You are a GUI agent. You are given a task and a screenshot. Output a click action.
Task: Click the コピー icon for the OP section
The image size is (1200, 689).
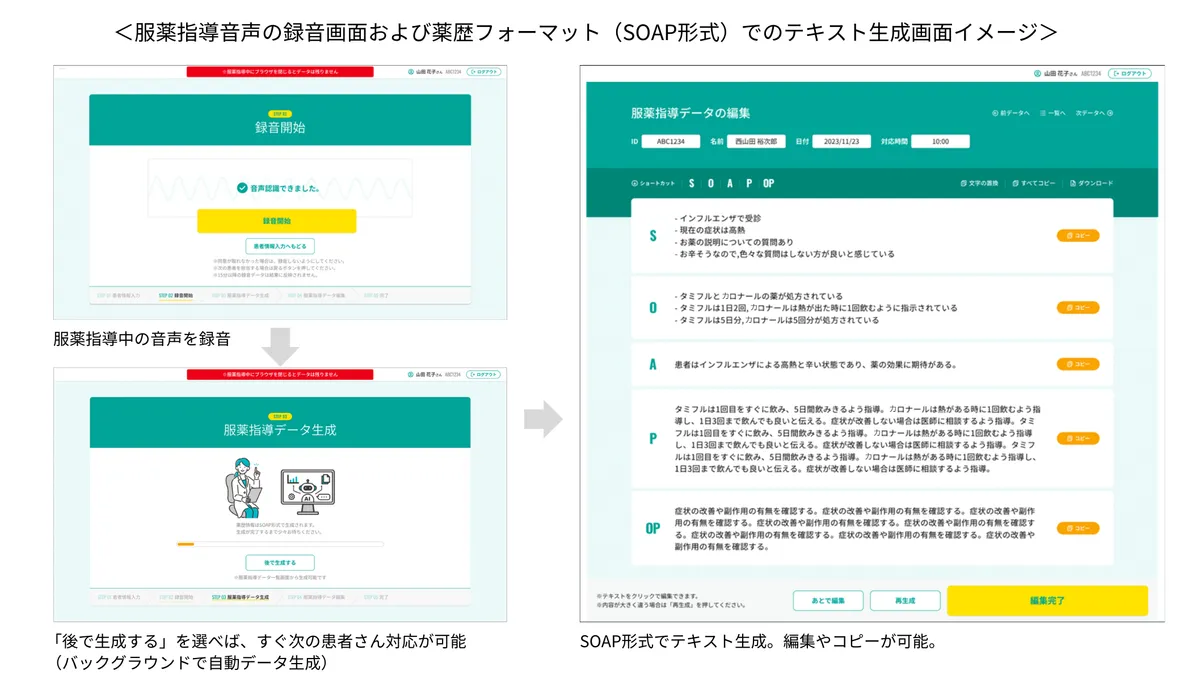tap(1078, 530)
